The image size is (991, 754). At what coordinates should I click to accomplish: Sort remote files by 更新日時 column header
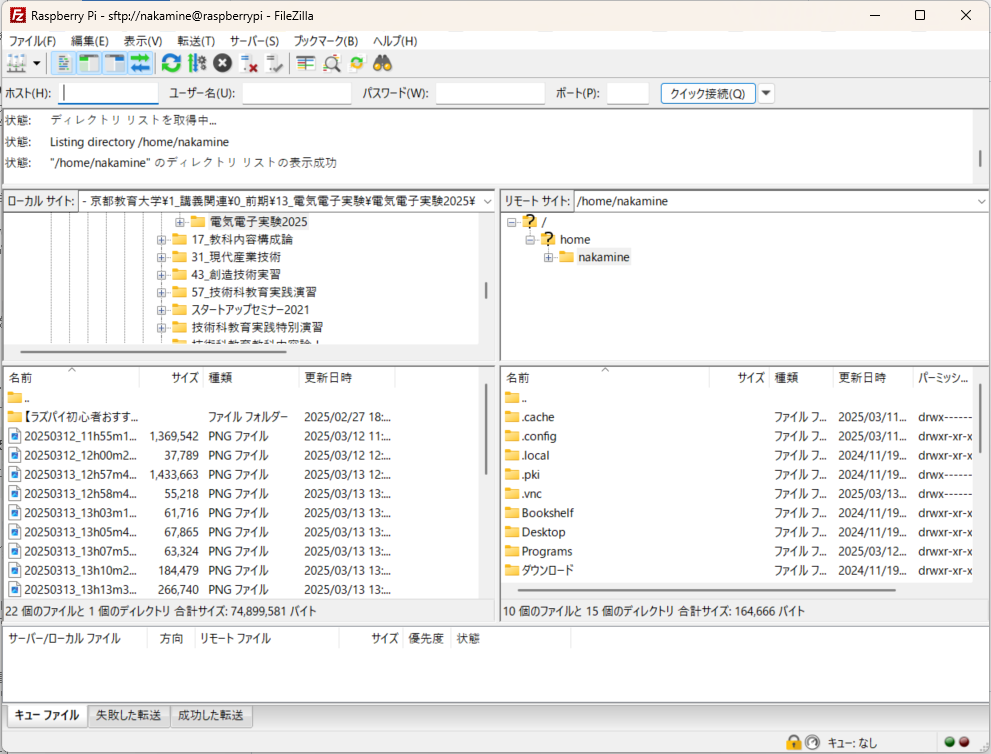point(862,378)
